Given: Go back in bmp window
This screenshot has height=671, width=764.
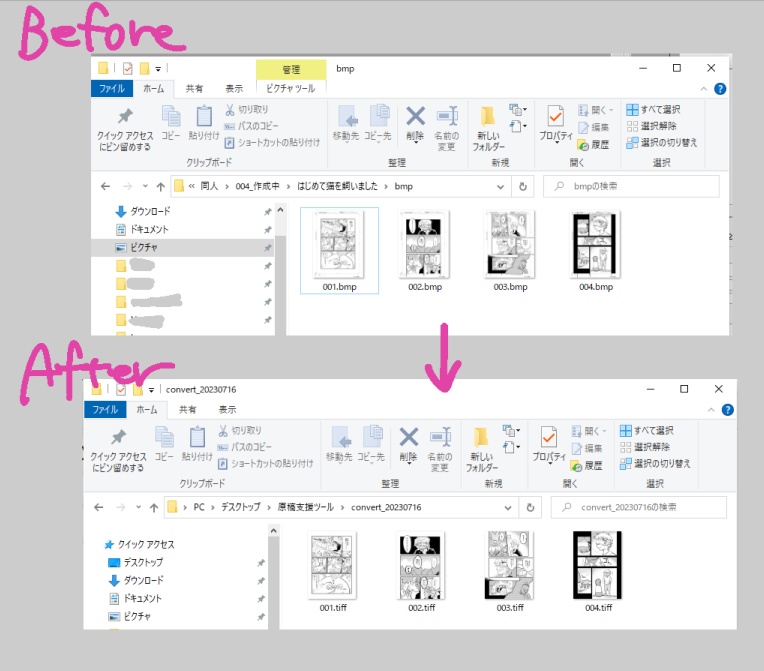Looking at the screenshot, I should (x=105, y=186).
